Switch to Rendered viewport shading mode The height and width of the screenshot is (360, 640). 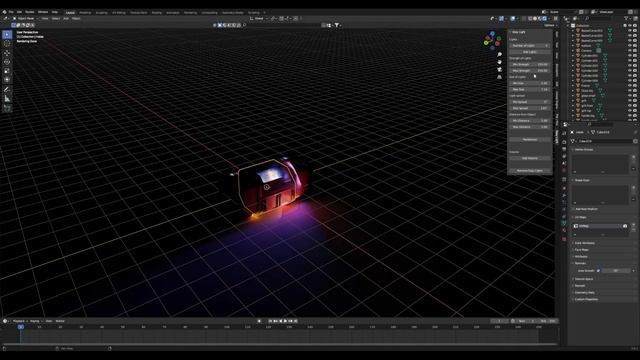pyautogui.click(x=544, y=18)
